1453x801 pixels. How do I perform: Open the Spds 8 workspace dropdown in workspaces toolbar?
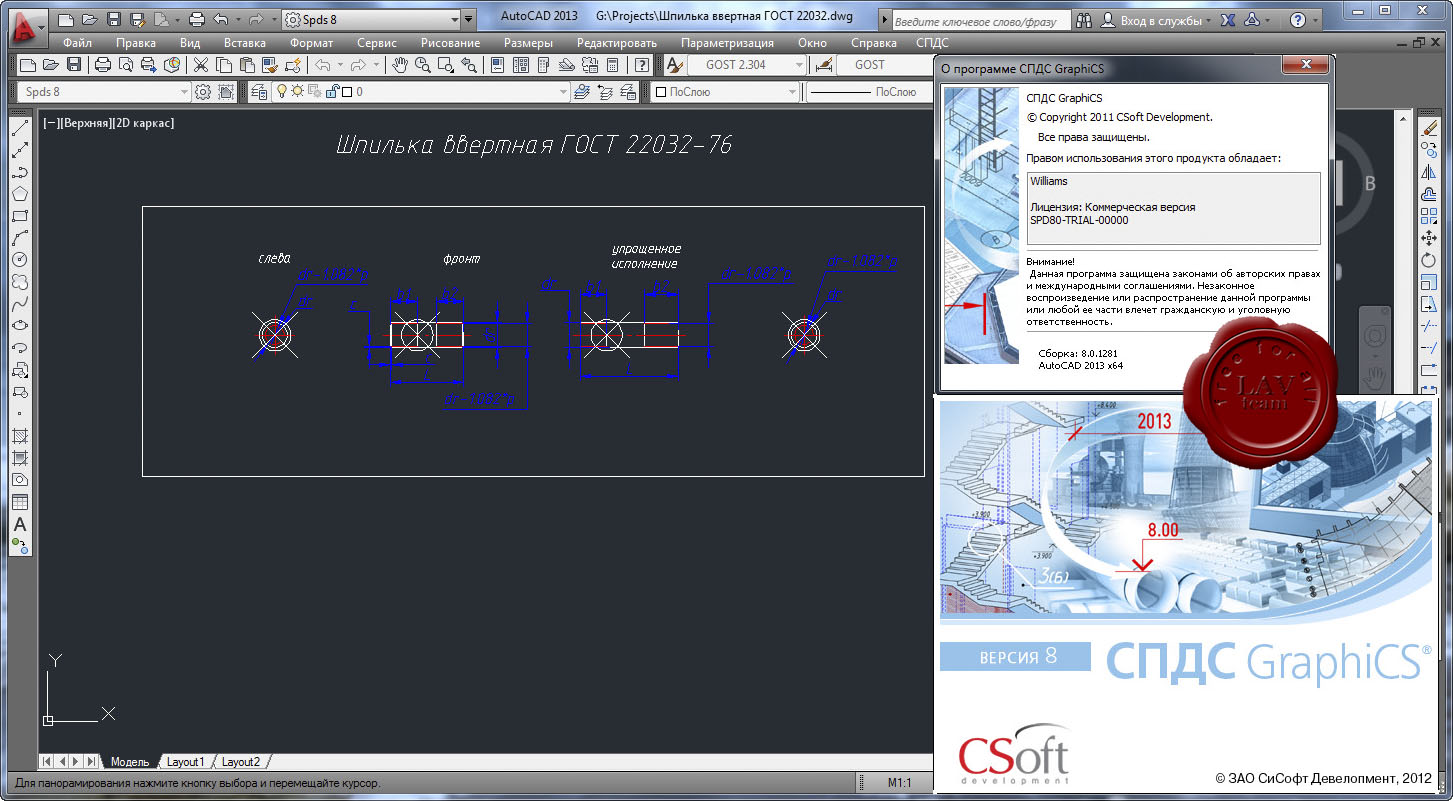104,92
